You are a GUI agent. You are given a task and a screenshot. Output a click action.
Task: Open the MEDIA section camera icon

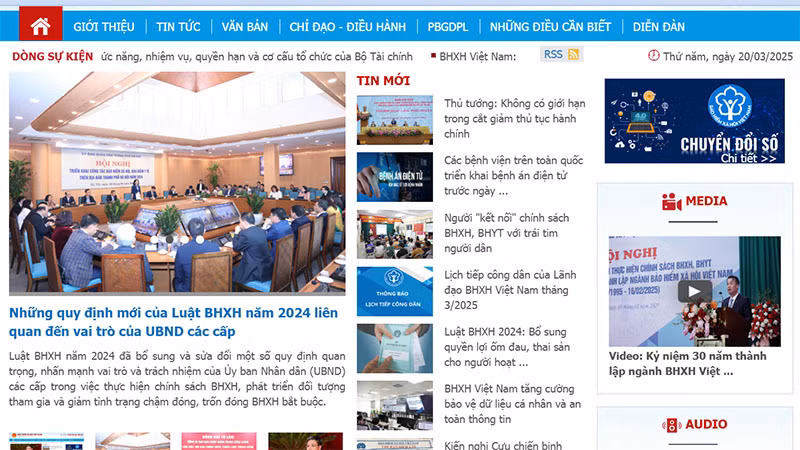(x=671, y=202)
